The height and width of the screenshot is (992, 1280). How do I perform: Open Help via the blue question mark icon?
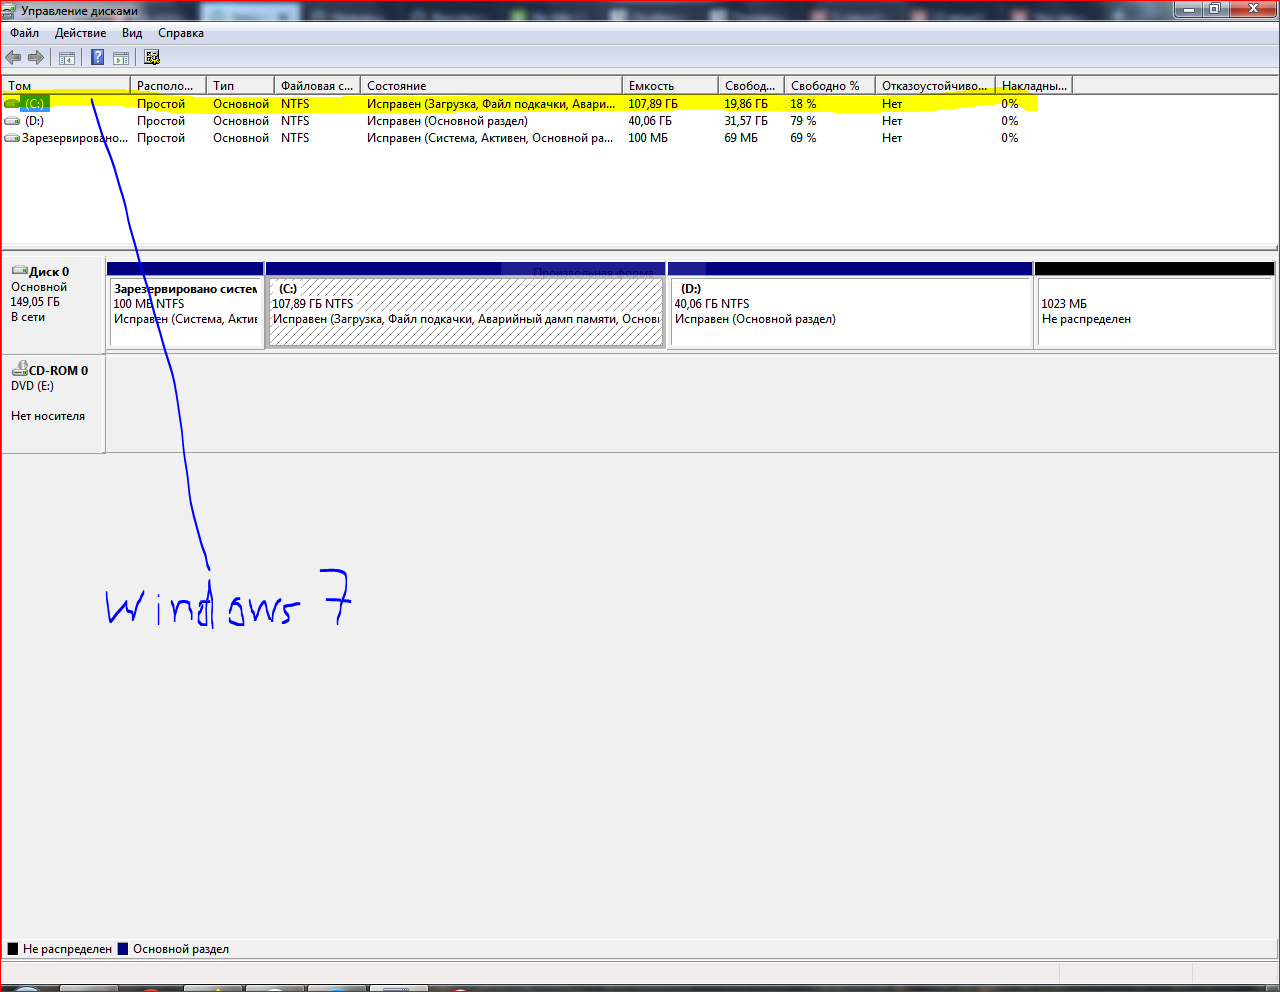(x=97, y=58)
